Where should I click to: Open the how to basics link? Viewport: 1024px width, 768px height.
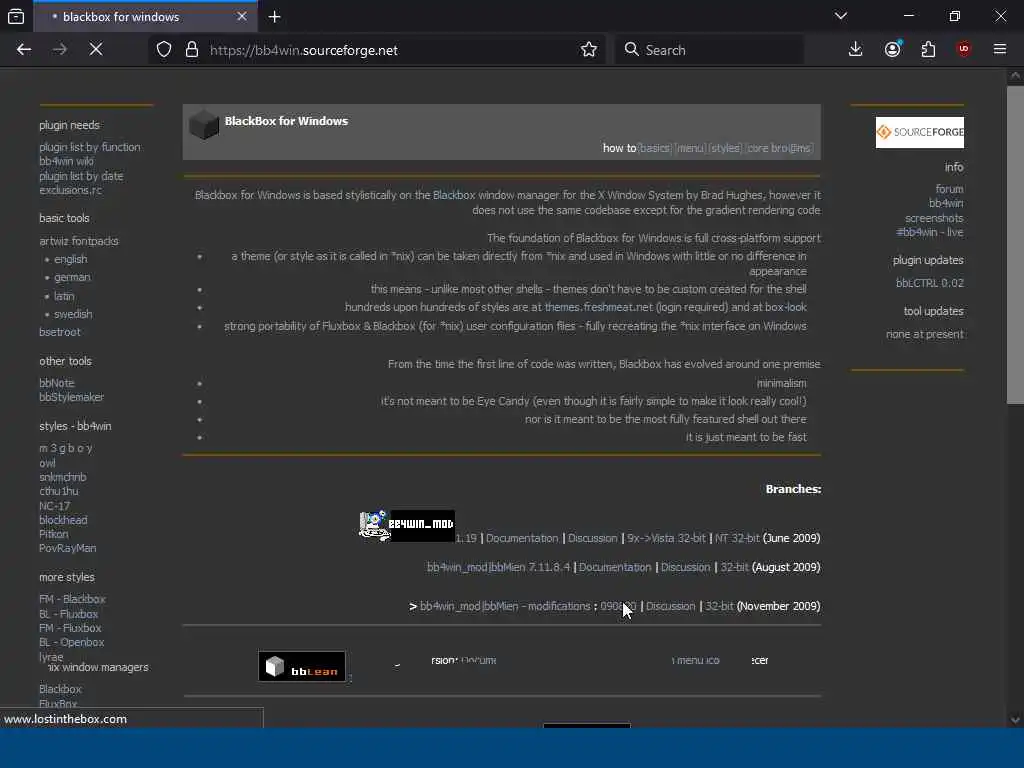(x=654, y=148)
